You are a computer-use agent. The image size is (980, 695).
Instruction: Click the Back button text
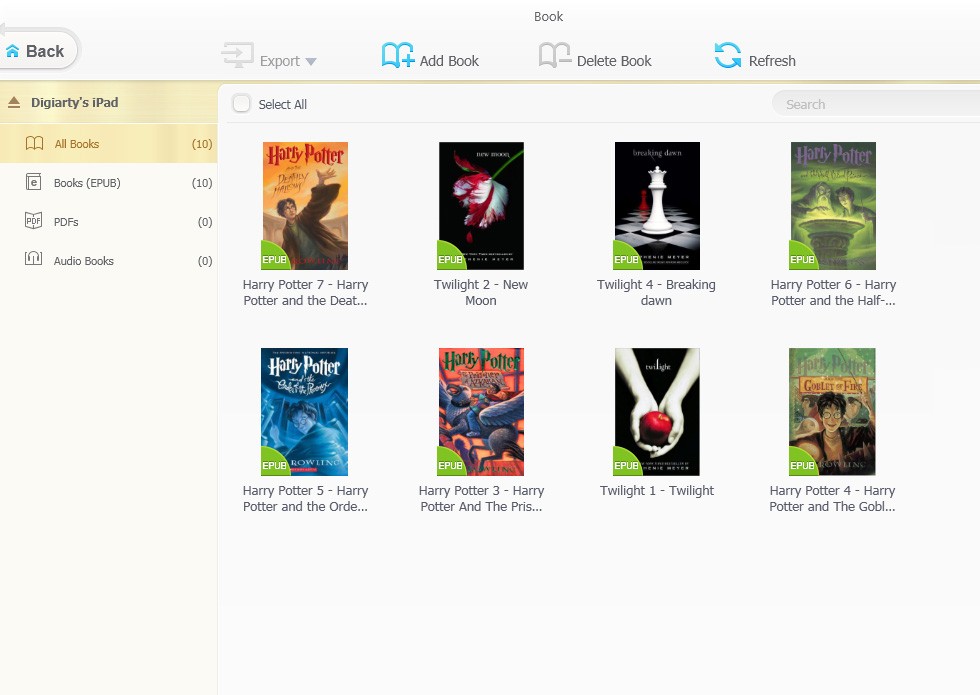[45, 51]
